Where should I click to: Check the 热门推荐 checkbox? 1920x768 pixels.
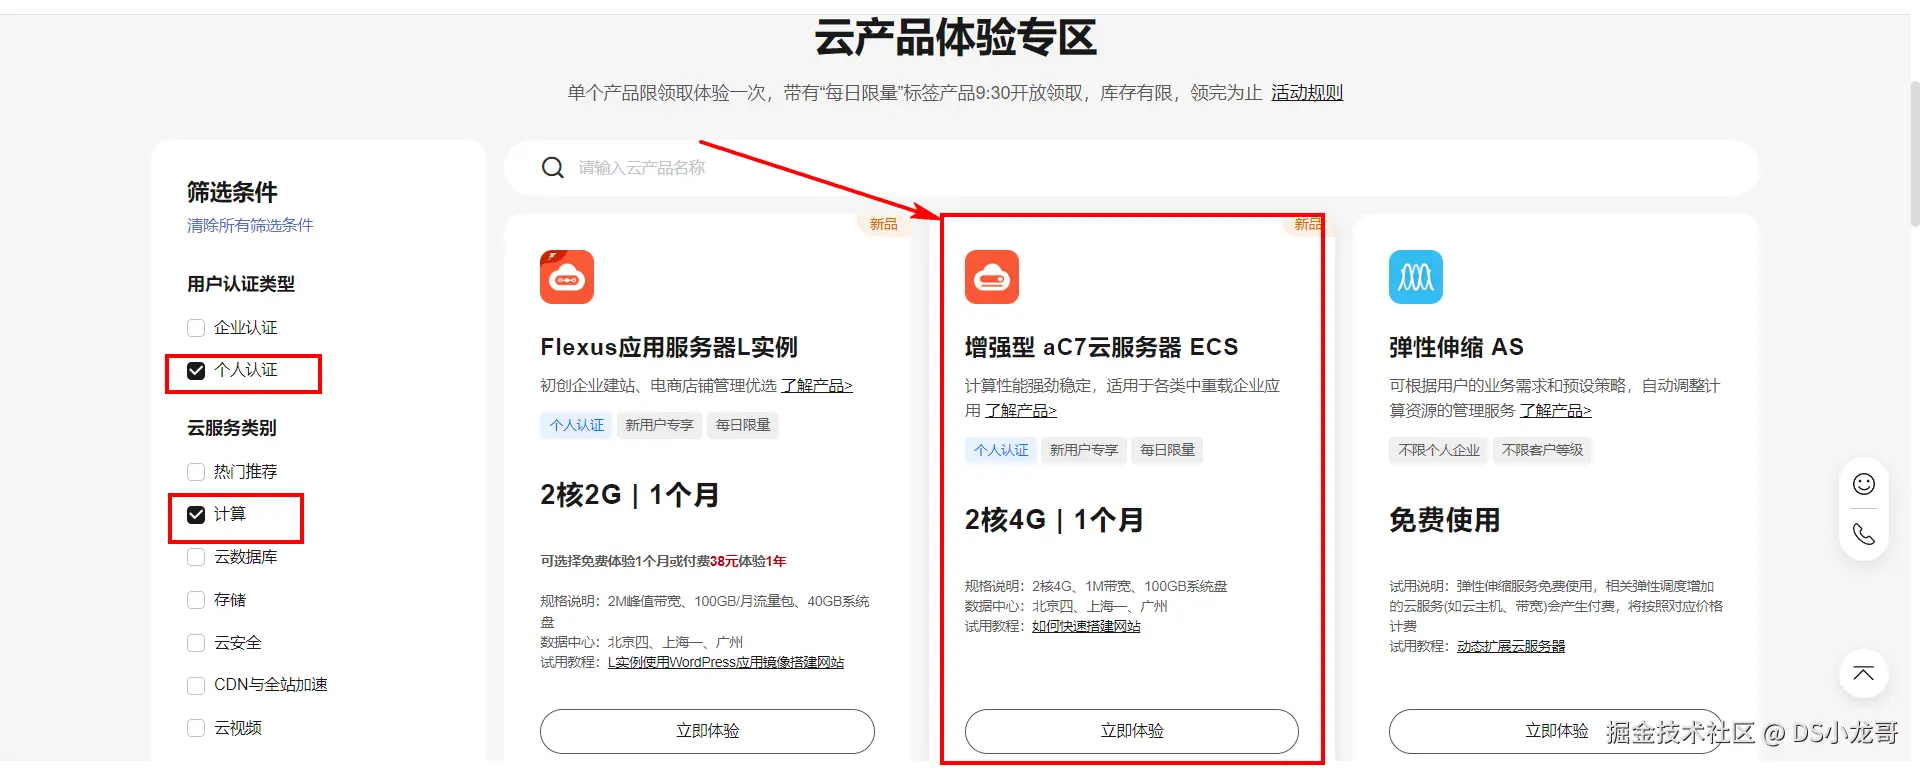click(196, 472)
